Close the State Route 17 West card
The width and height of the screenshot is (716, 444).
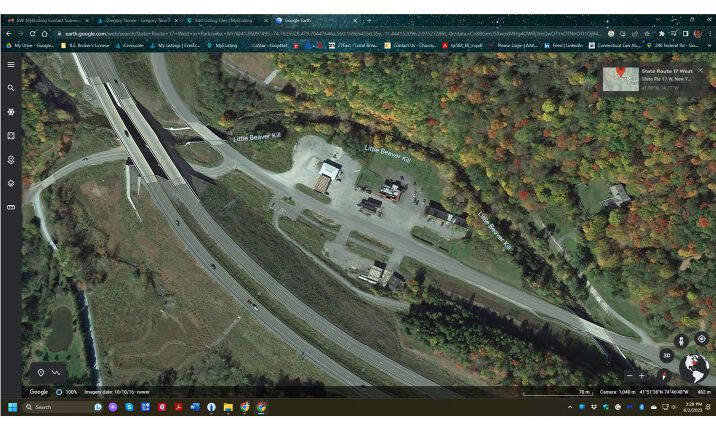[x=701, y=71]
